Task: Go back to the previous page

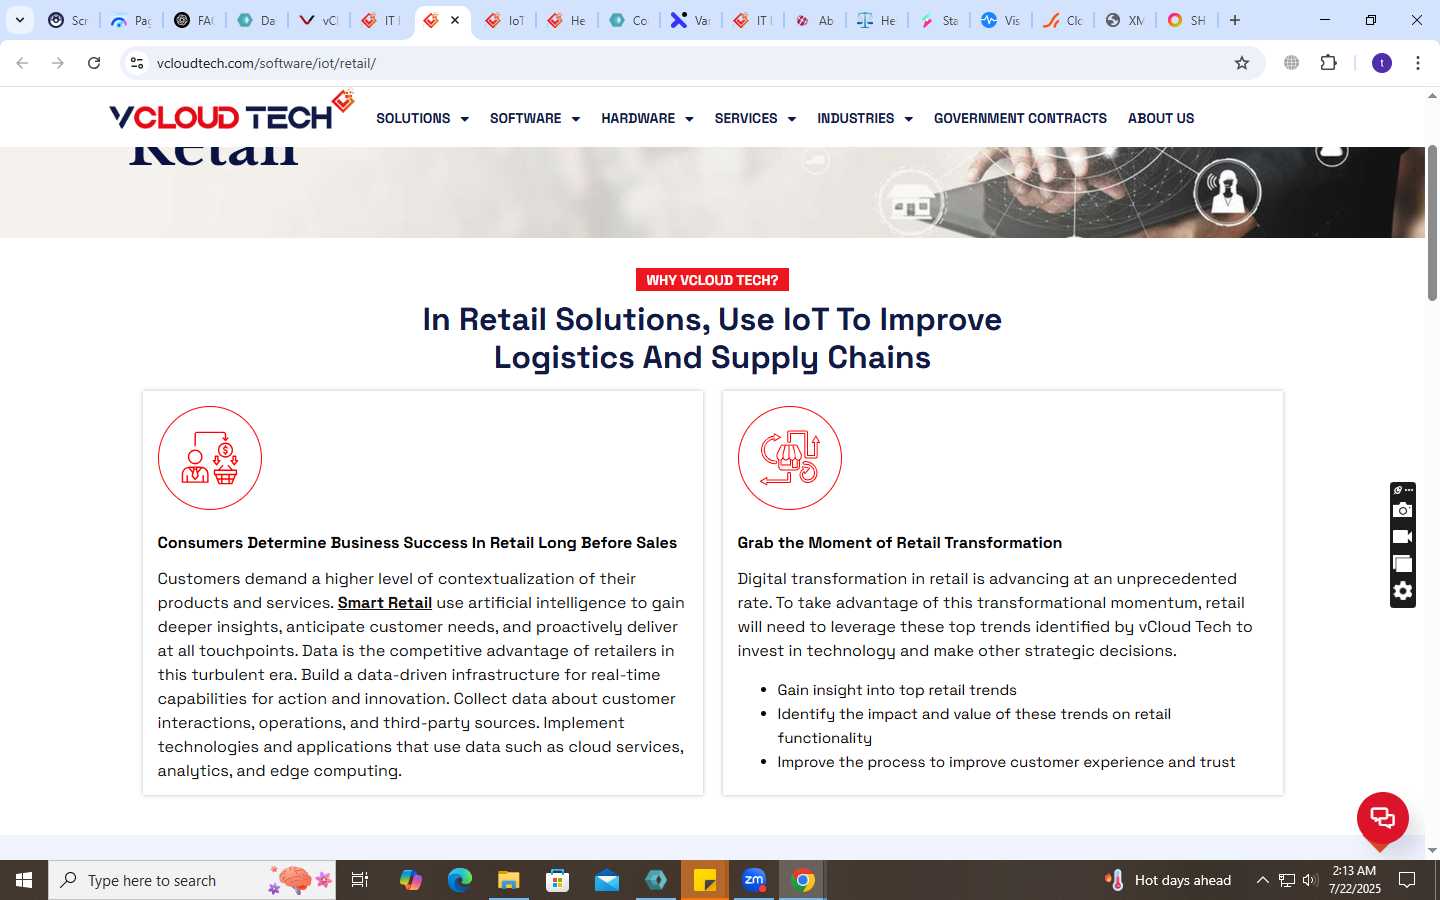Action: coord(22,63)
